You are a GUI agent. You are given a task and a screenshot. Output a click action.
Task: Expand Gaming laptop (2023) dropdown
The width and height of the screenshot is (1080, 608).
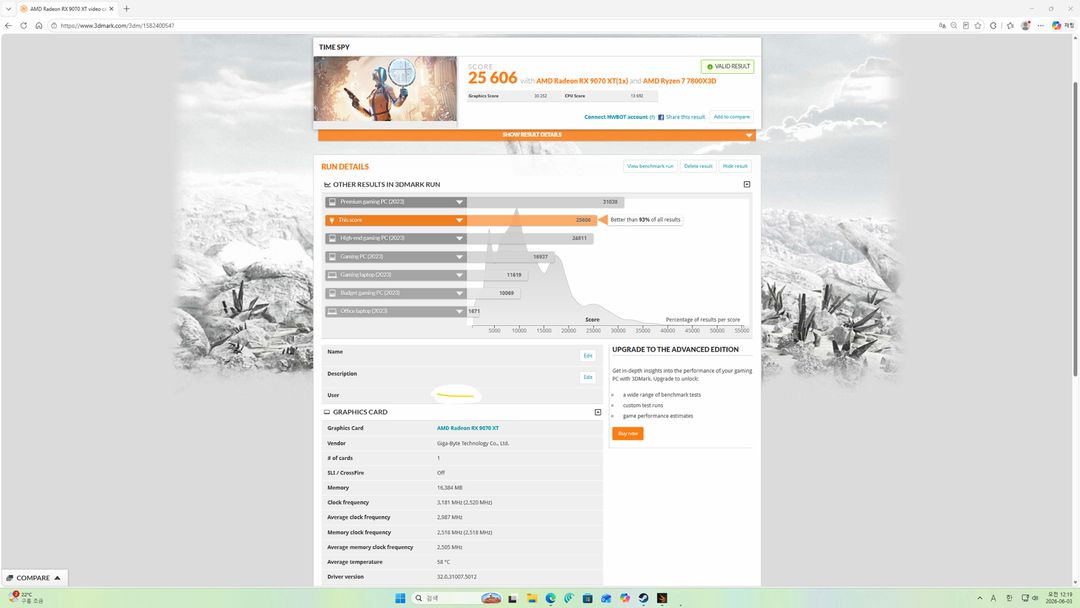click(x=459, y=275)
